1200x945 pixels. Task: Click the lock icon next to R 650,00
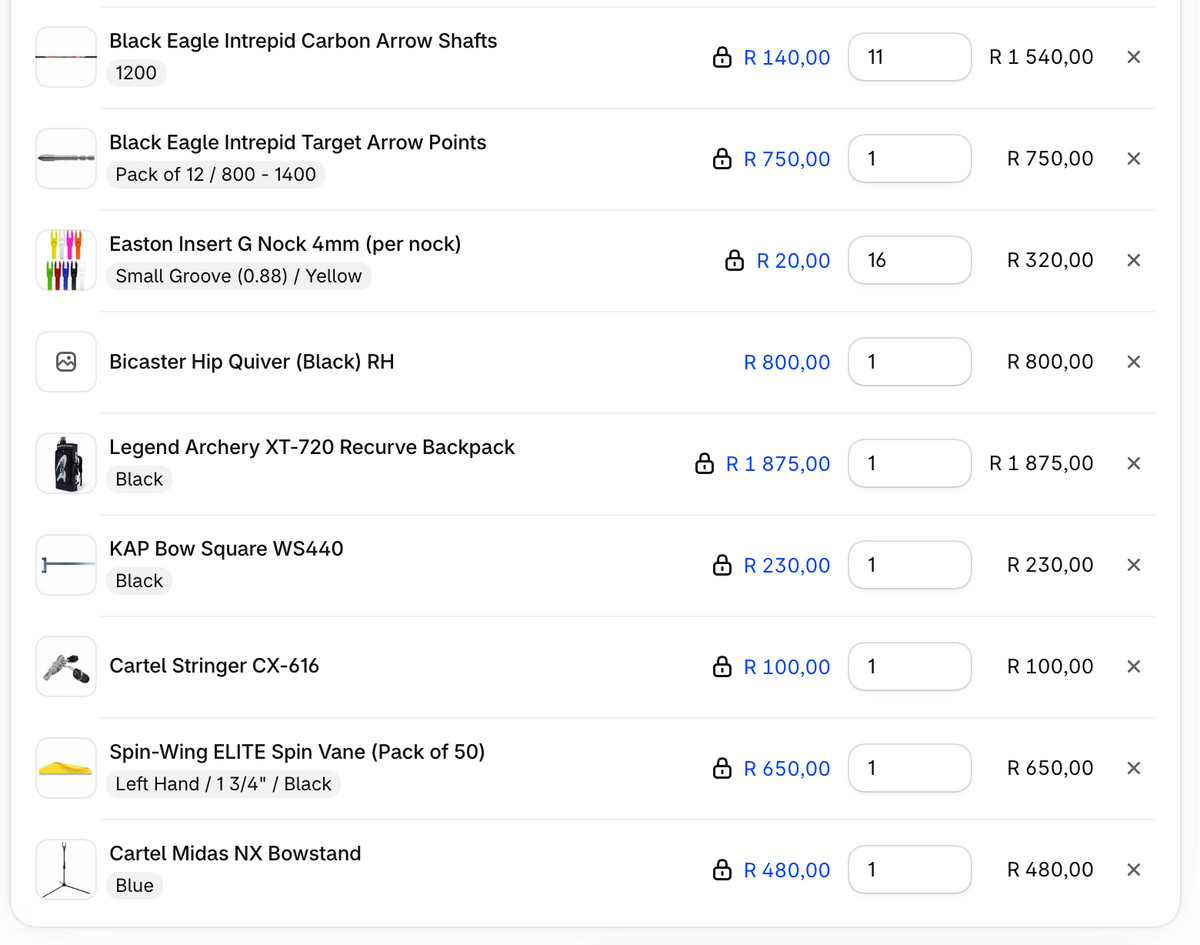(722, 769)
